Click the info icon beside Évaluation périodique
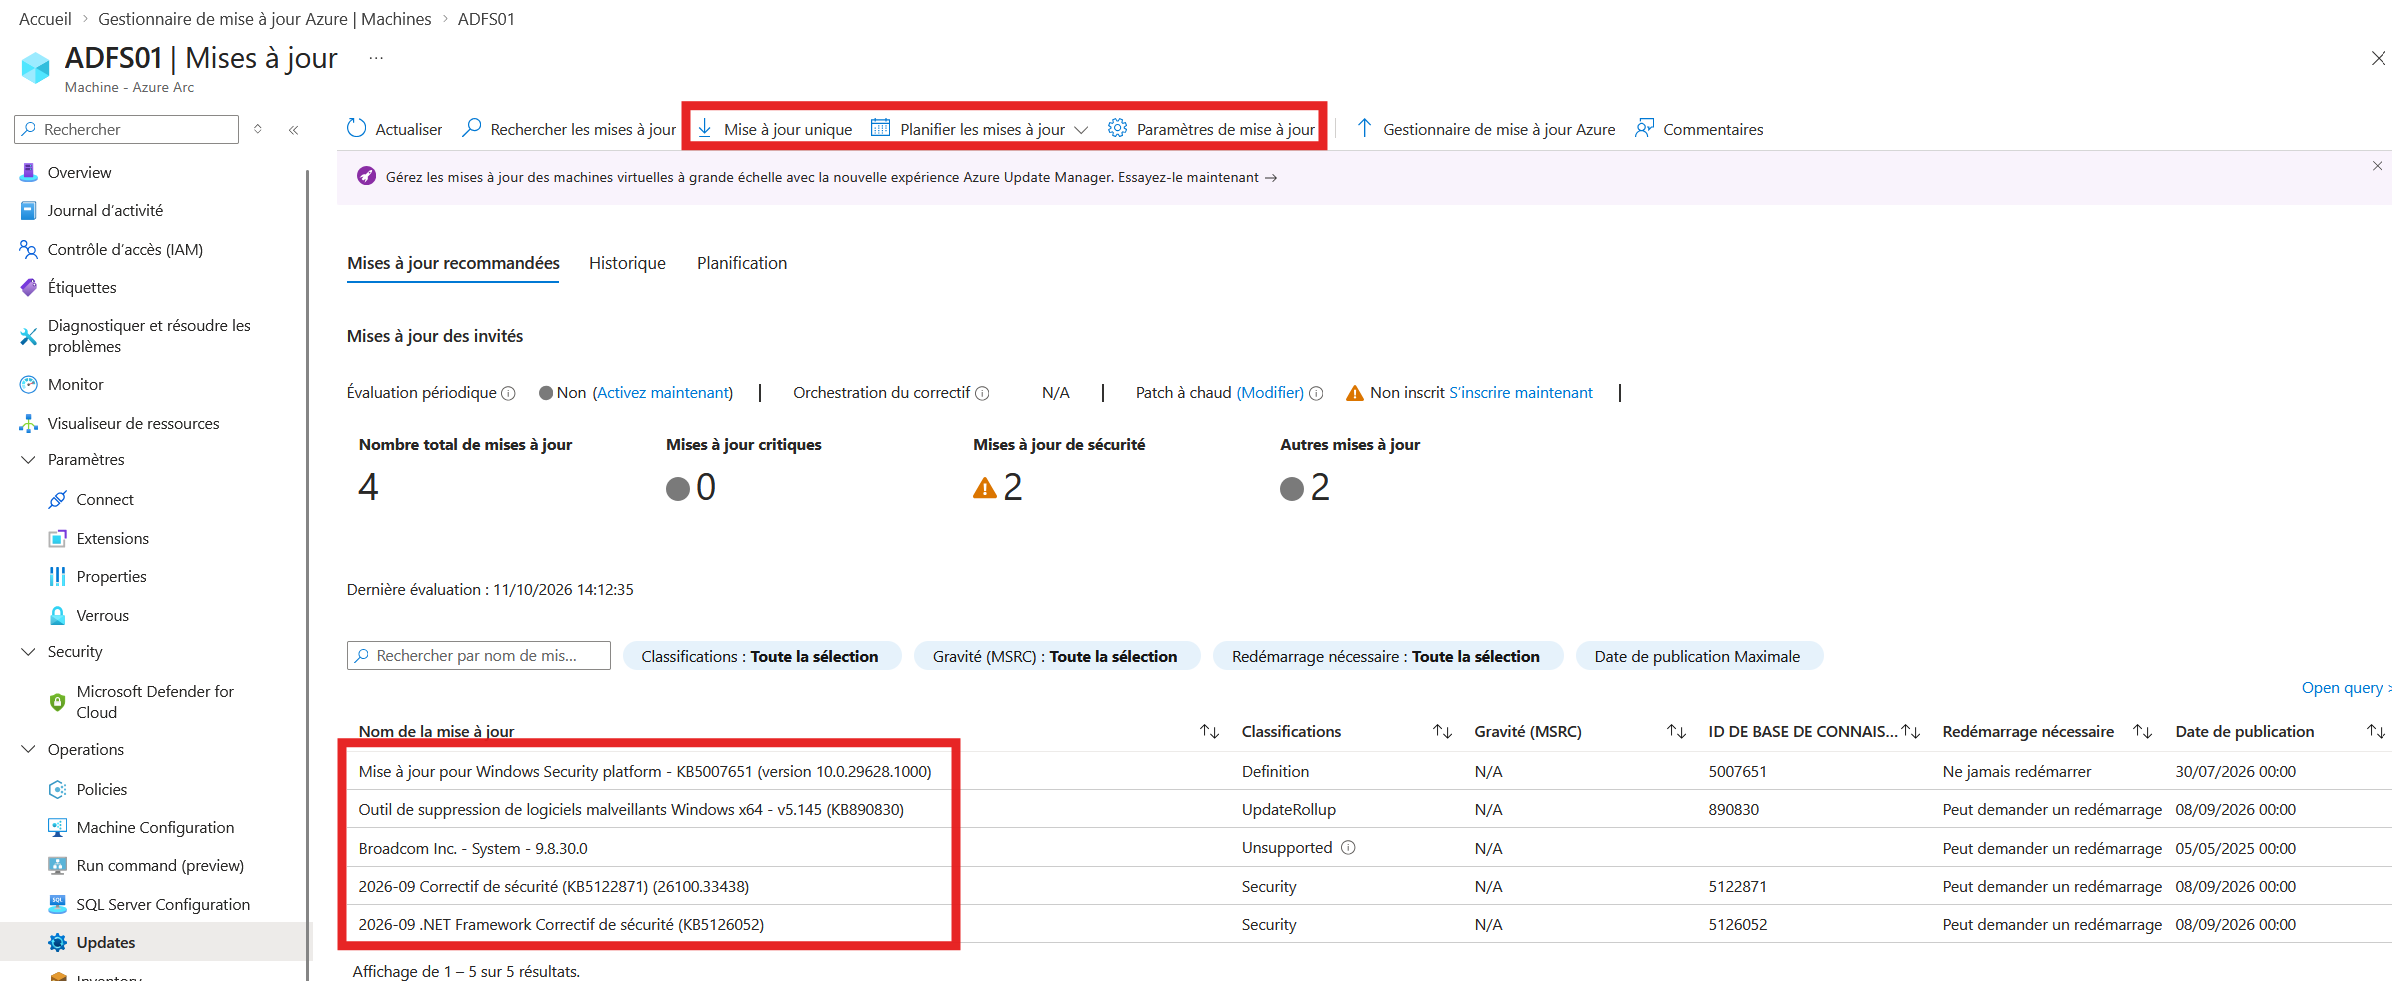This screenshot has height=981, width=2392. click(508, 393)
